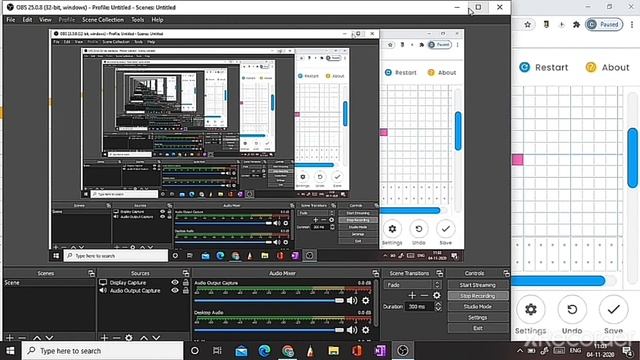Viewport: 640px width, 360px height.
Task: Open Desktop Audio mixer settings gear
Action: pyautogui.click(x=366, y=330)
